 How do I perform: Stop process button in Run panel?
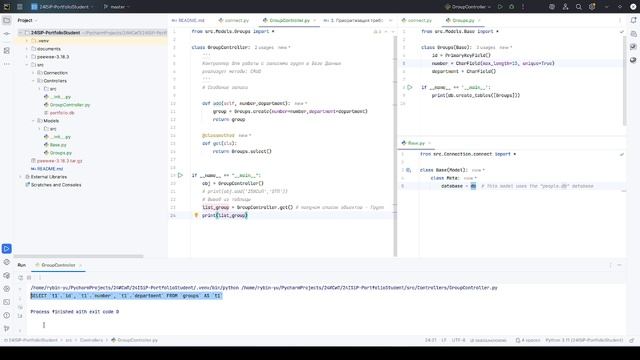tap(29, 278)
